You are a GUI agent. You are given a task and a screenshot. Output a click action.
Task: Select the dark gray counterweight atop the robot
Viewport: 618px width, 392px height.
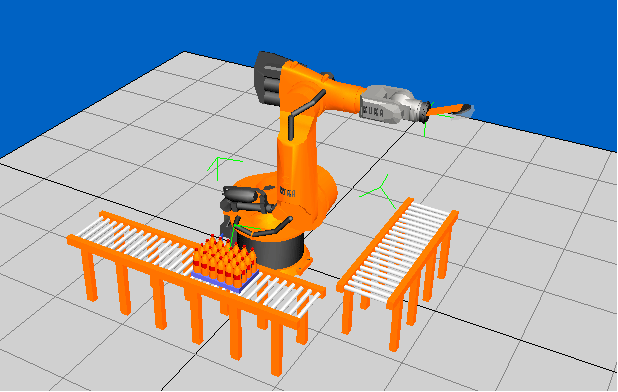pyautogui.click(x=269, y=79)
